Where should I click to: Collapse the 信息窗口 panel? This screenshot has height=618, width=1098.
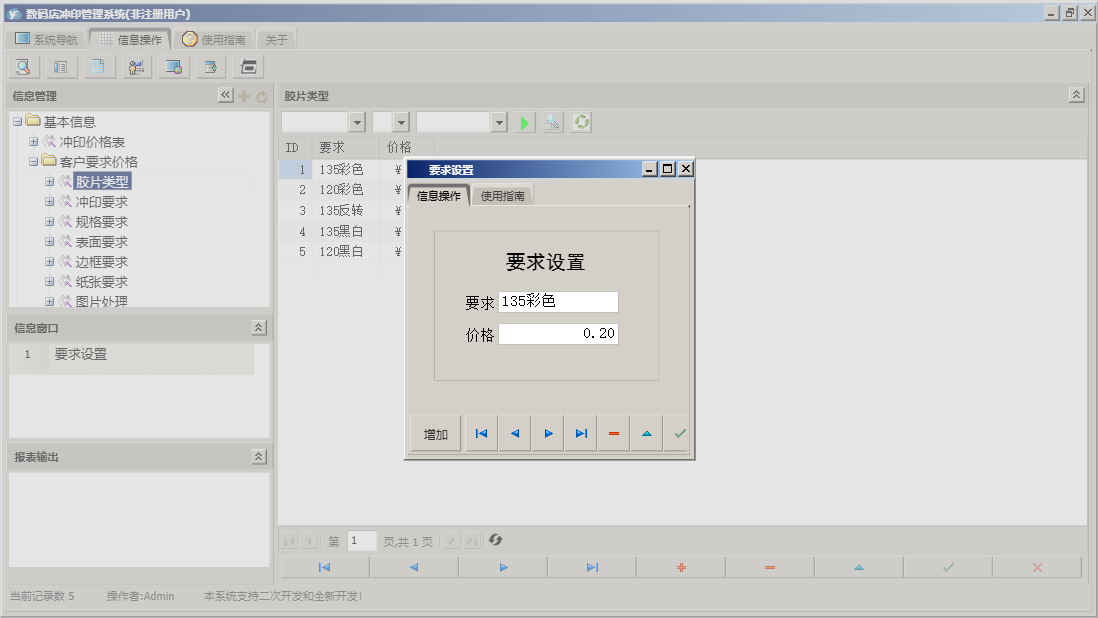pyautogui.click(x=258, y=328)
